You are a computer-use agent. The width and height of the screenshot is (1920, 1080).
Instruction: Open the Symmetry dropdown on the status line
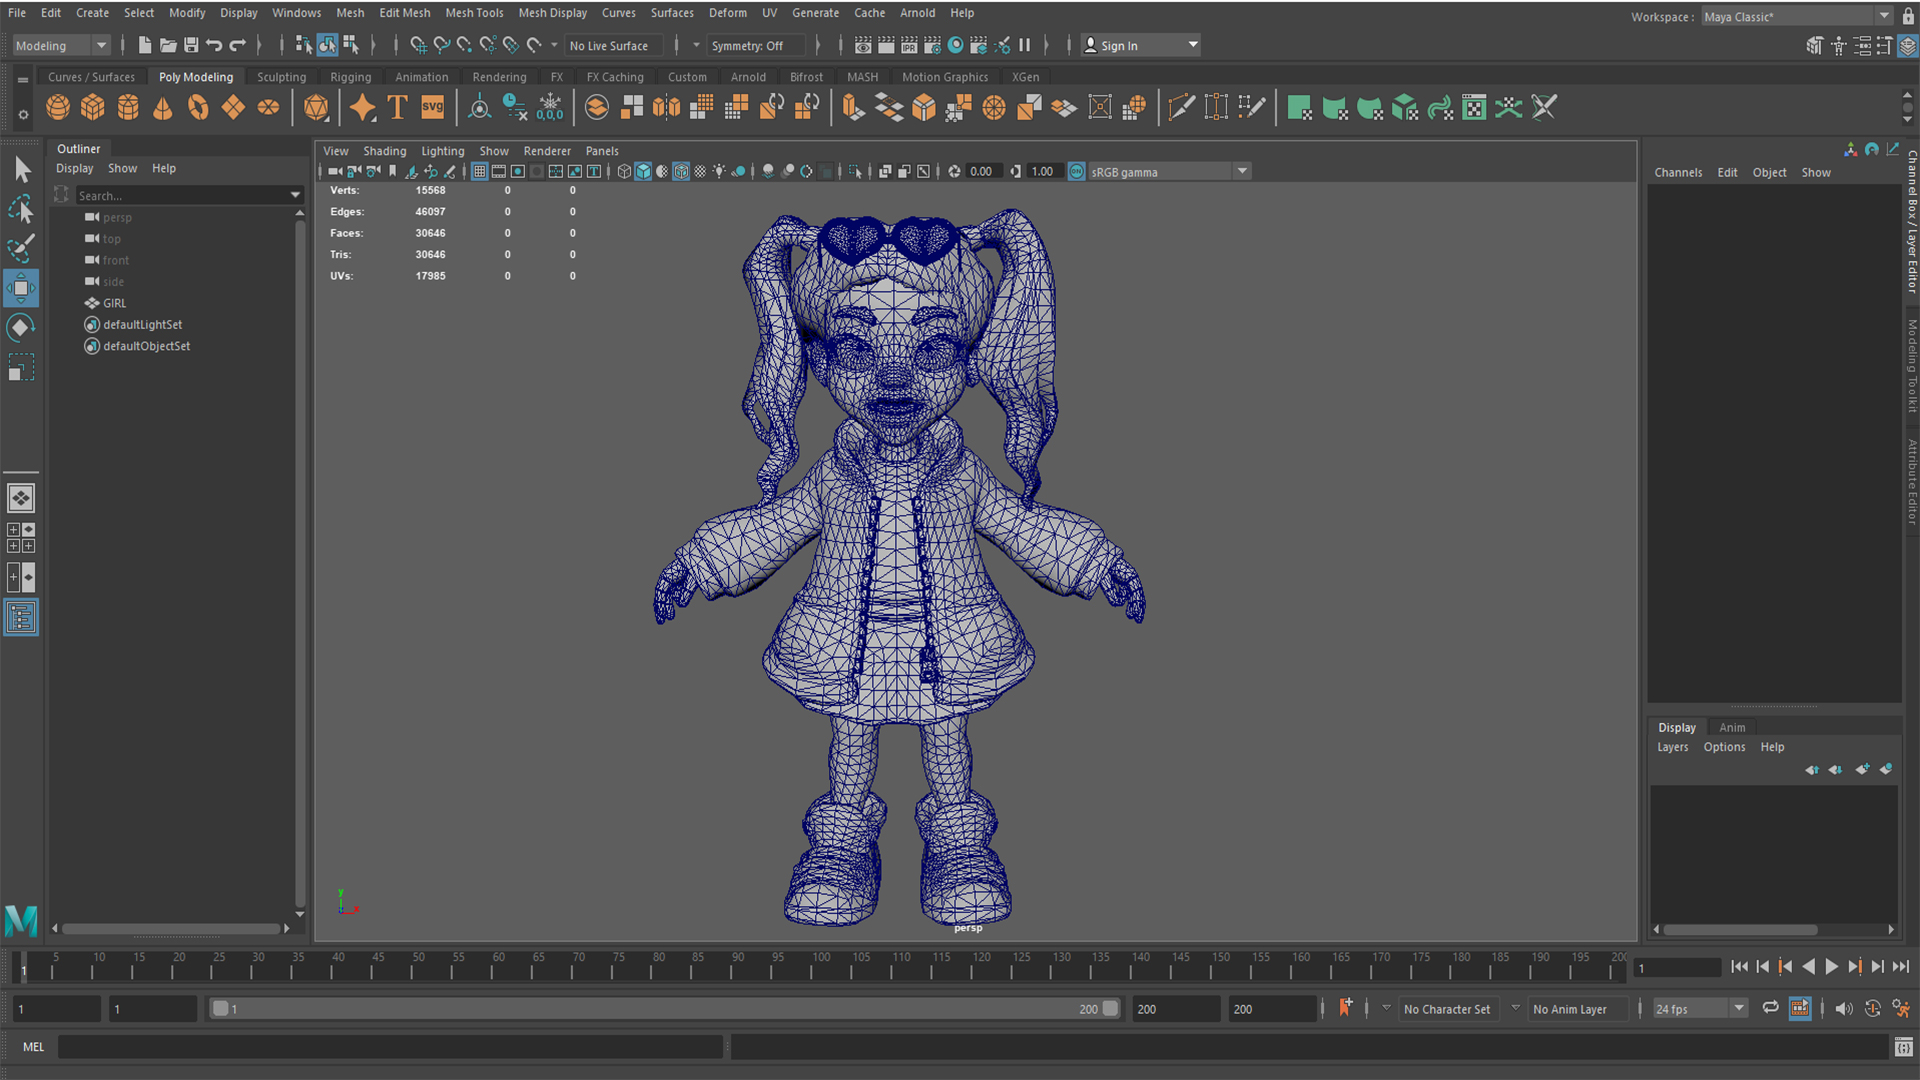756,45
